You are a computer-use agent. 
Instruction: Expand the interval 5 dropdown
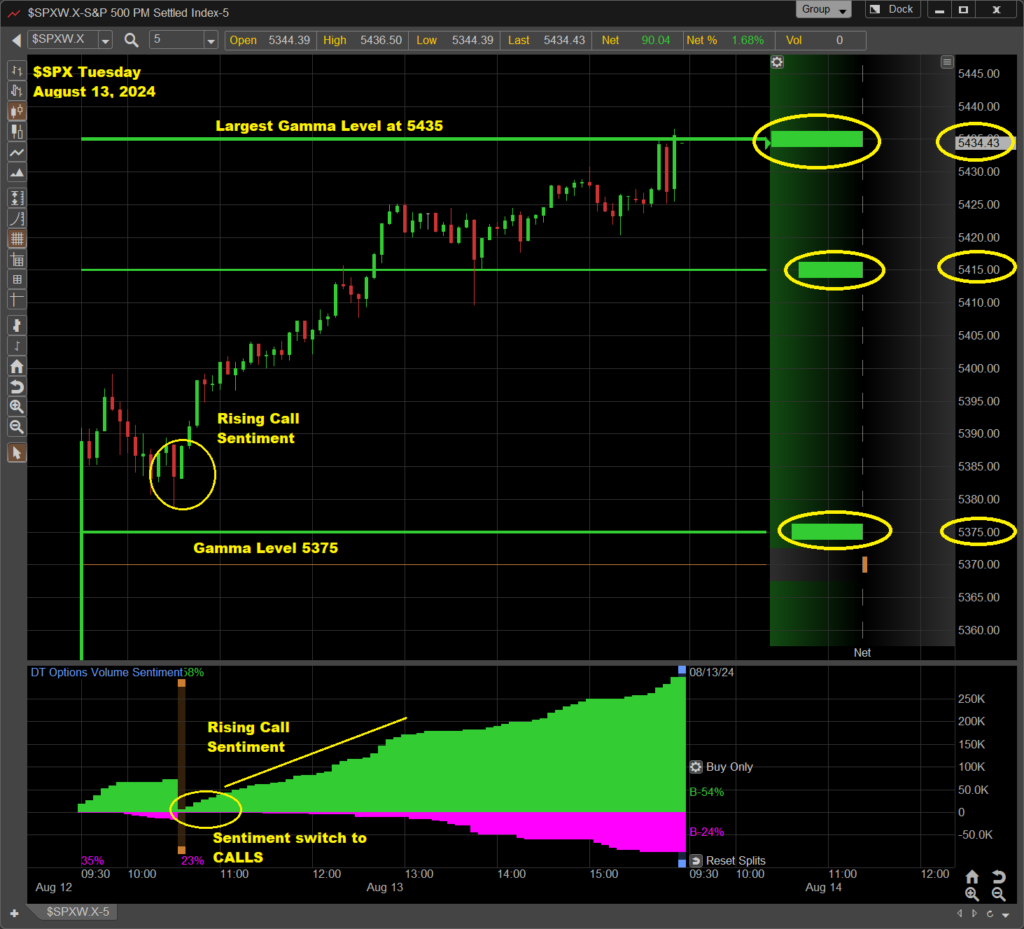210,40
